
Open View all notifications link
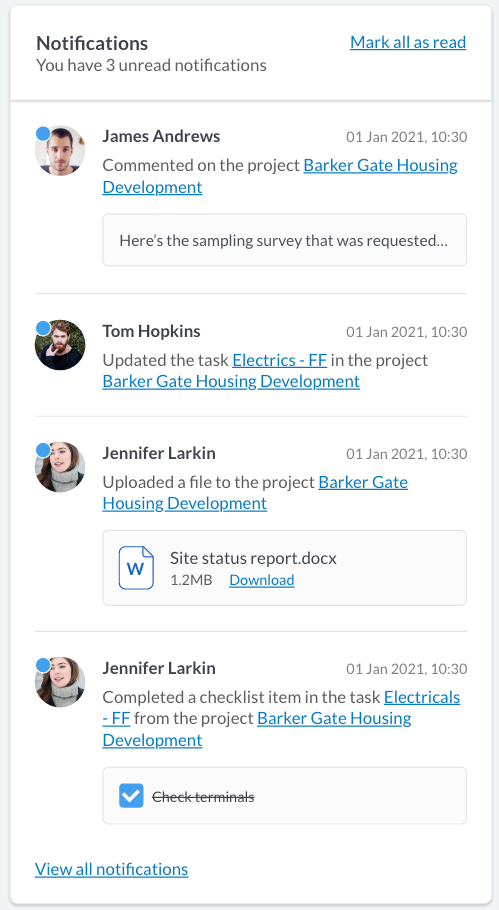click(111, 869)
